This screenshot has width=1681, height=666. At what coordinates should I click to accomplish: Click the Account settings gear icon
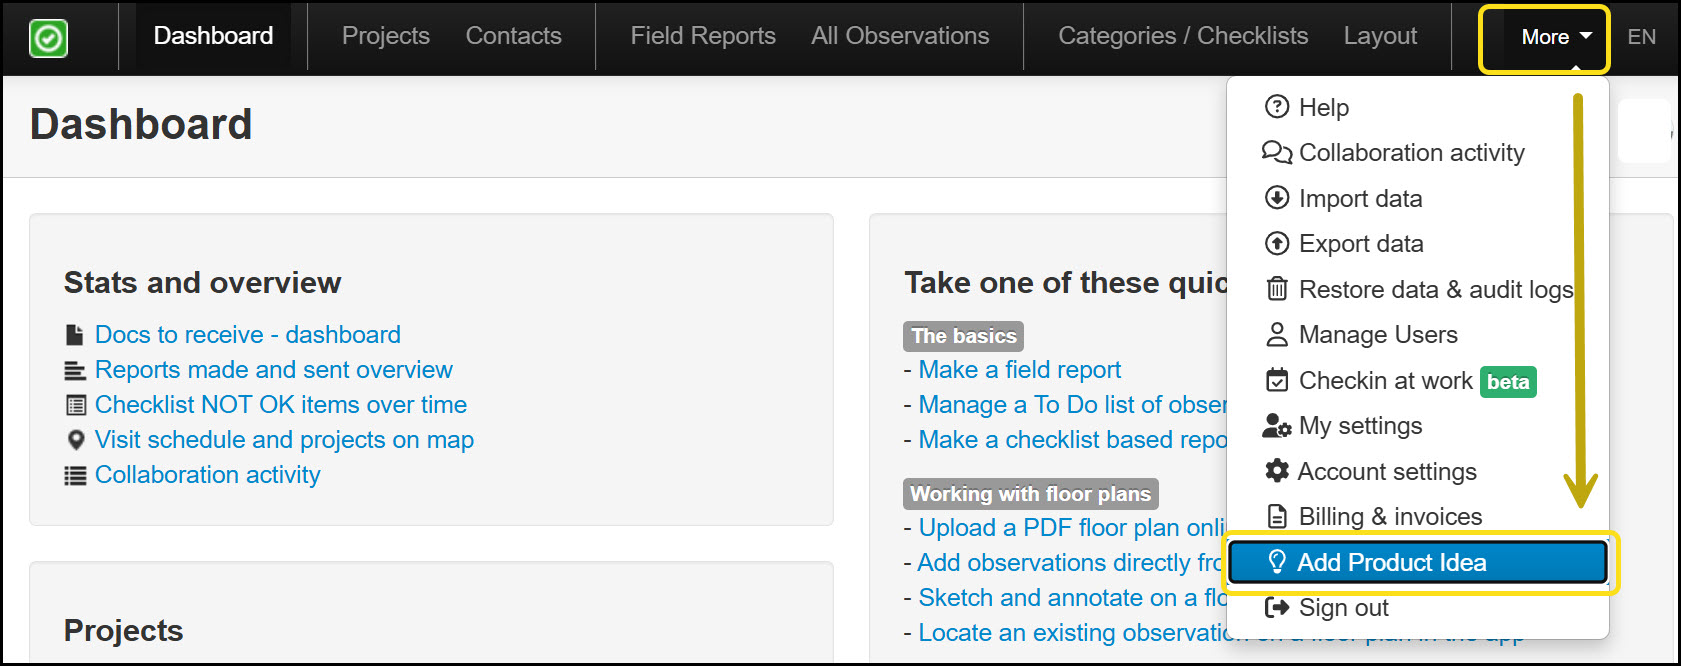click(1277, 471)
